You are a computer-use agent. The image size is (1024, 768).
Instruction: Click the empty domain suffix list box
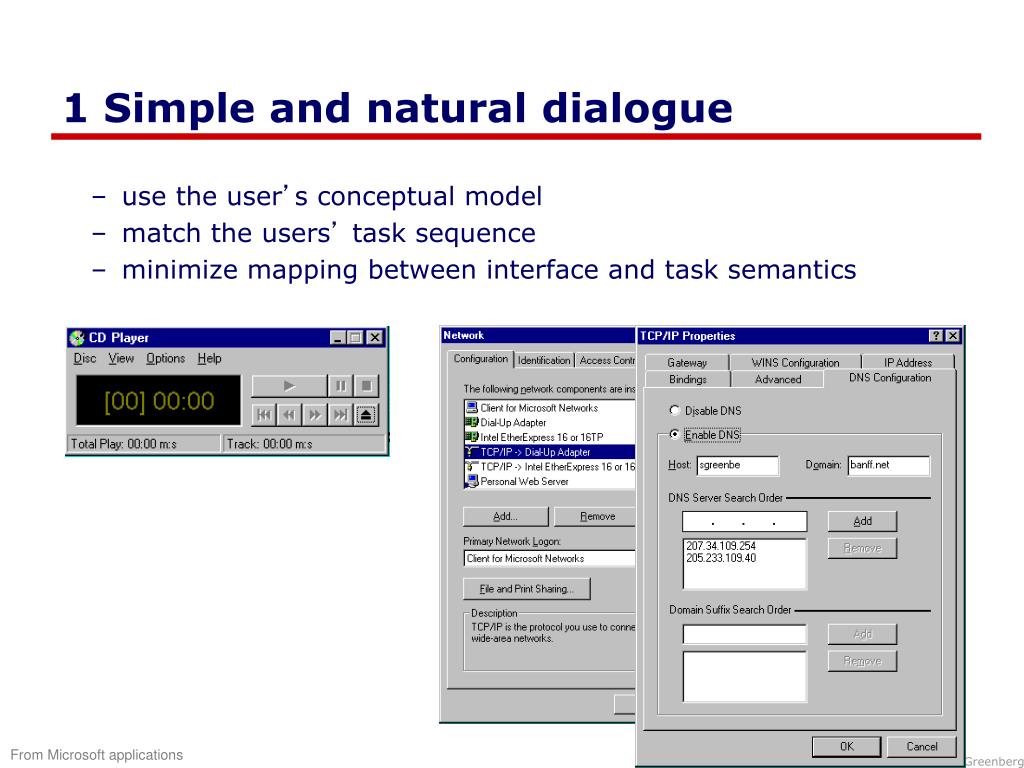pos(744,677)
